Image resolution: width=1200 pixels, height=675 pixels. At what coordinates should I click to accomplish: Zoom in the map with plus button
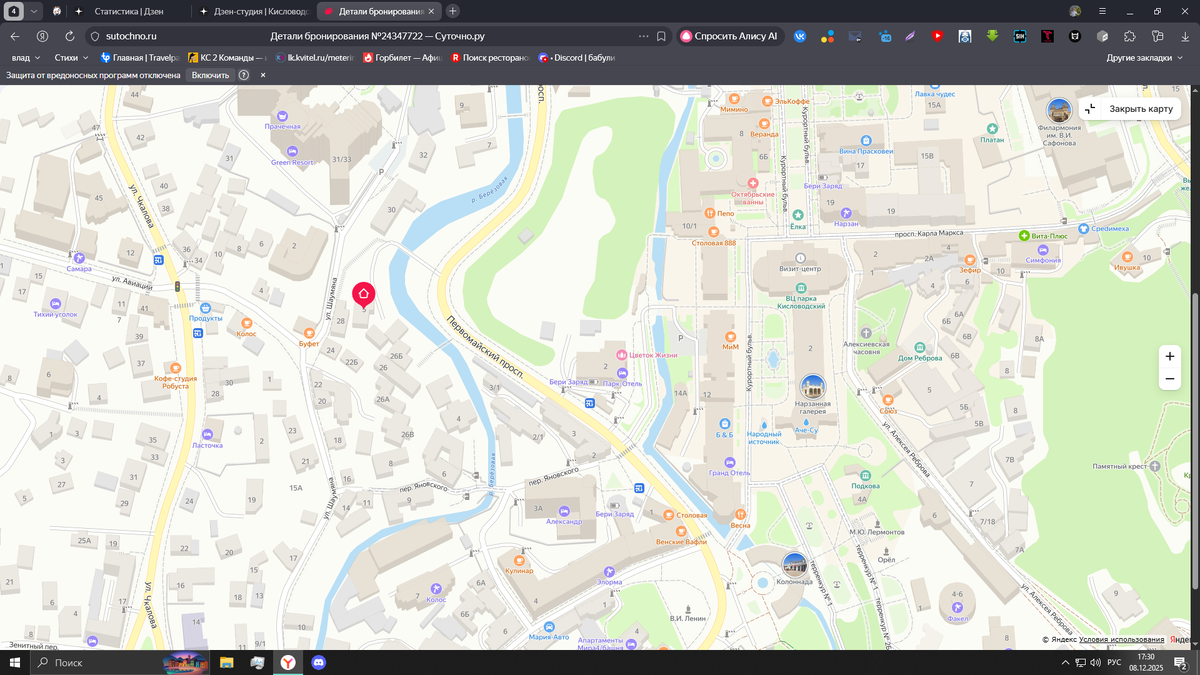1169,356
